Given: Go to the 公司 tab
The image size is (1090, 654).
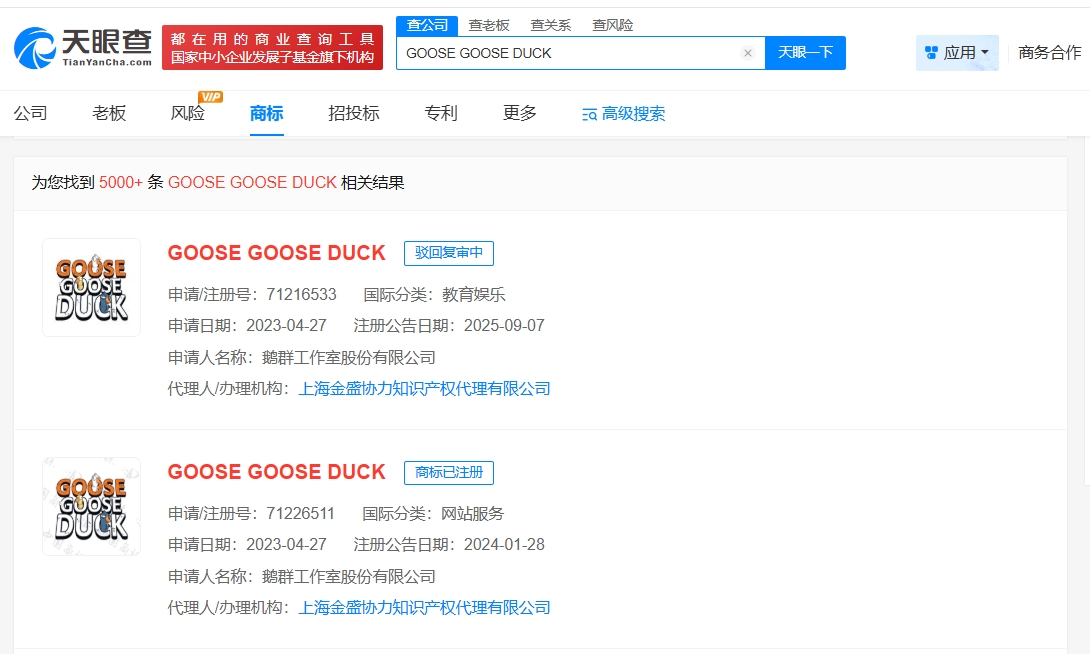Looking at the screenshot, I should [30, 113].
